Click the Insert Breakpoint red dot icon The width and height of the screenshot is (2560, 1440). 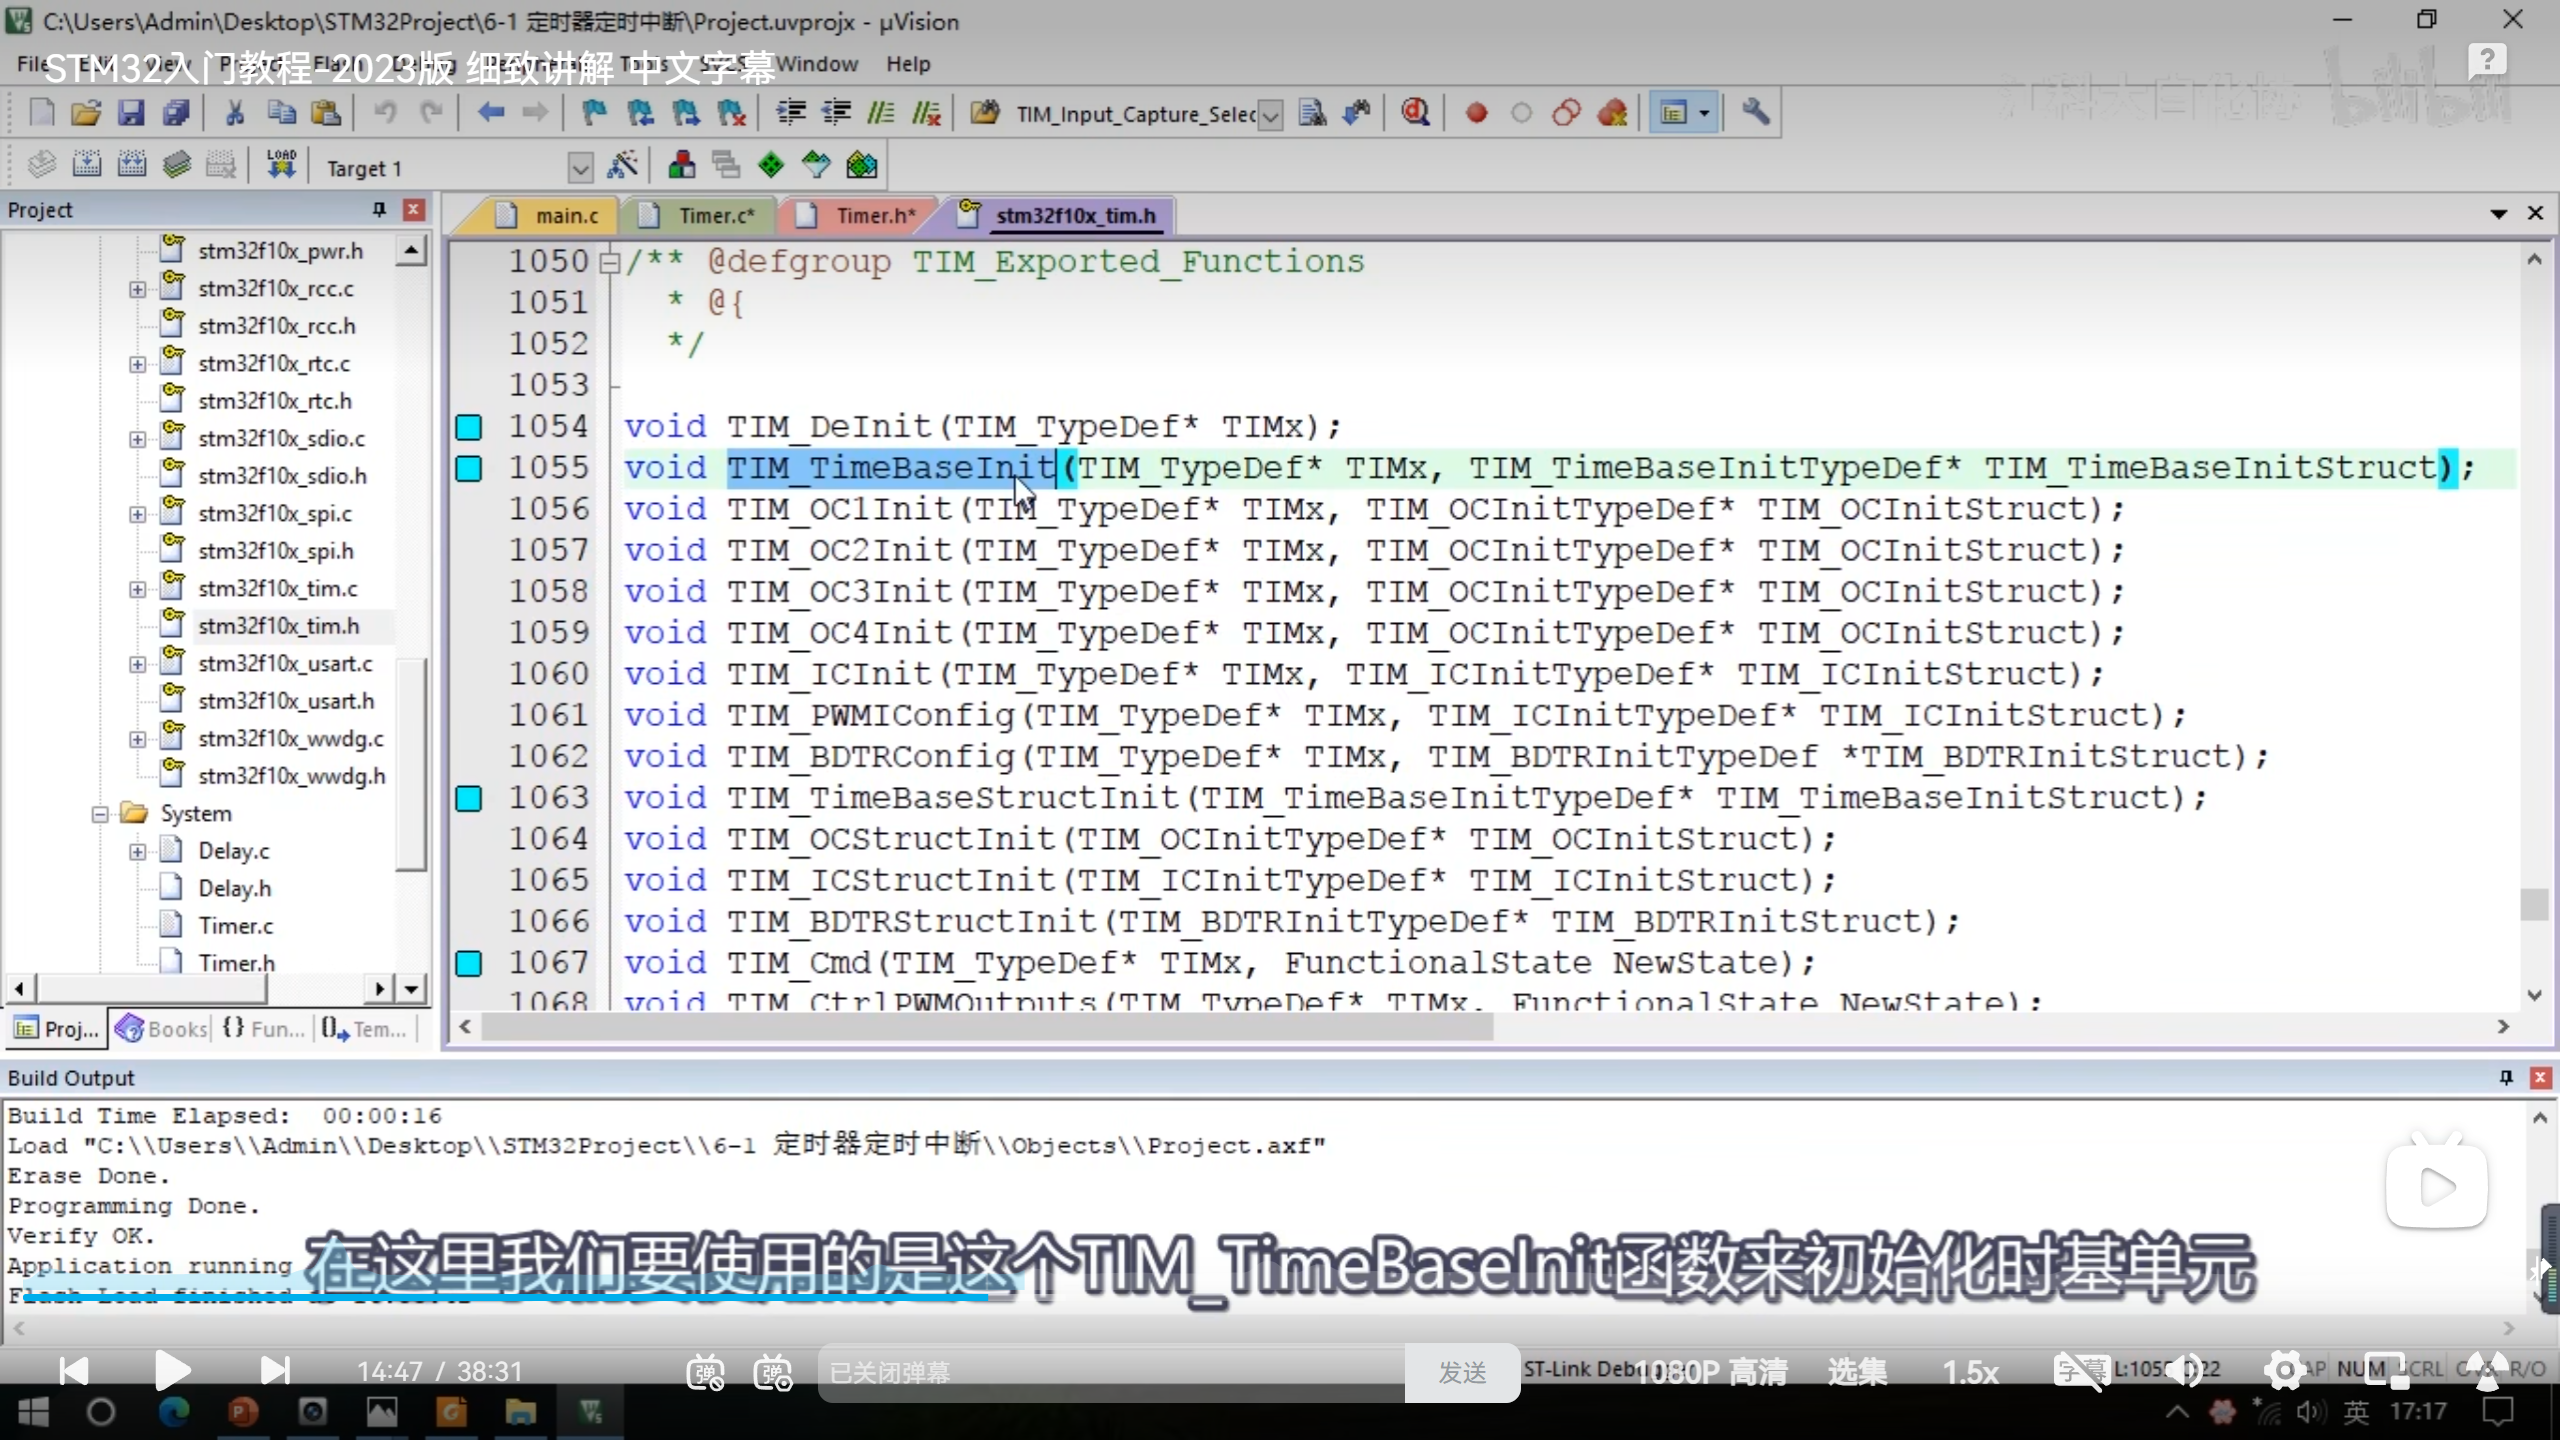point(1476,113)
